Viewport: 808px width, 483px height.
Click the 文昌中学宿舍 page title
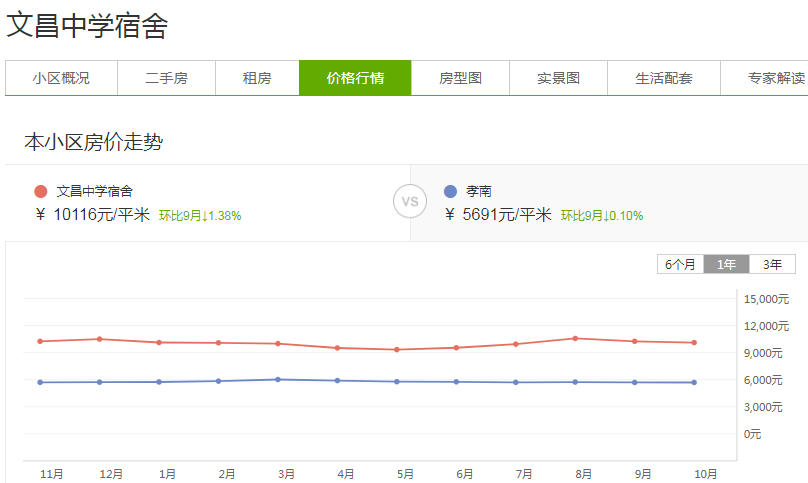(87, 27)
